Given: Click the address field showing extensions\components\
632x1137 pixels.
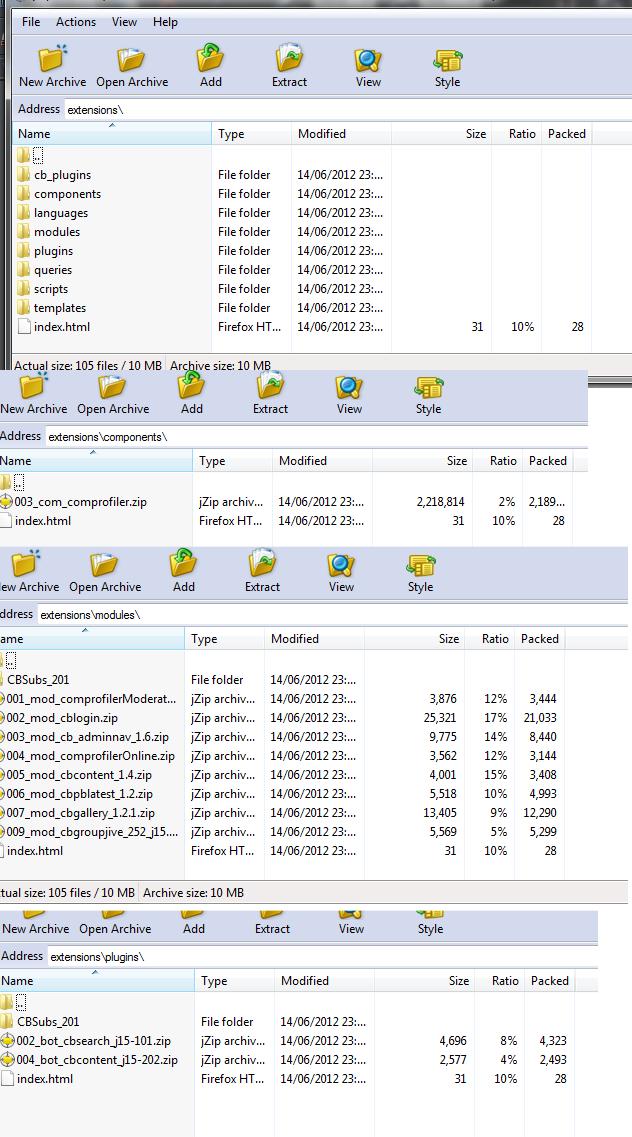Looking at the screenshot, I should click(317, 437).
